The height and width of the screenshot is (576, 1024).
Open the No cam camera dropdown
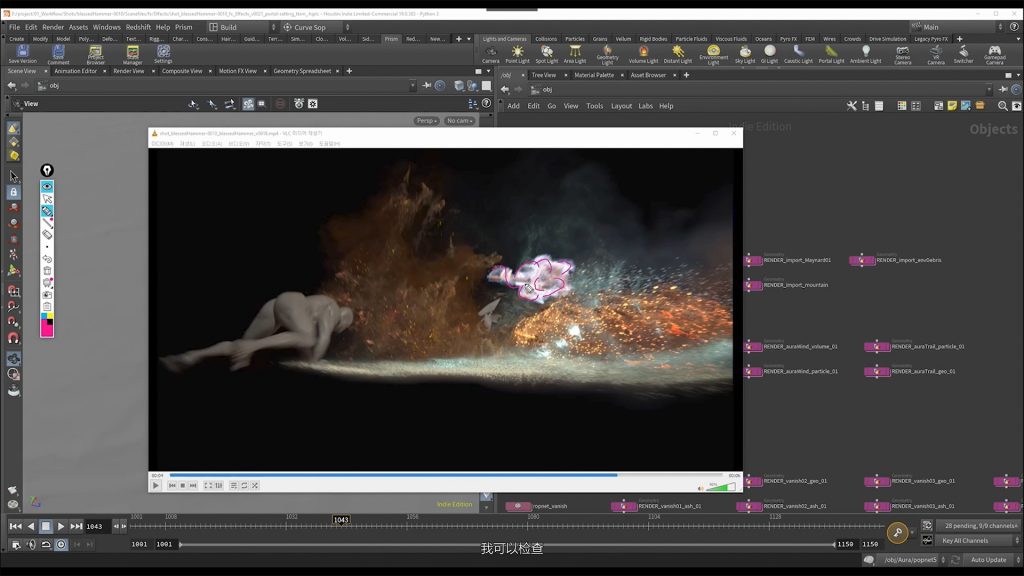[459, 121]
